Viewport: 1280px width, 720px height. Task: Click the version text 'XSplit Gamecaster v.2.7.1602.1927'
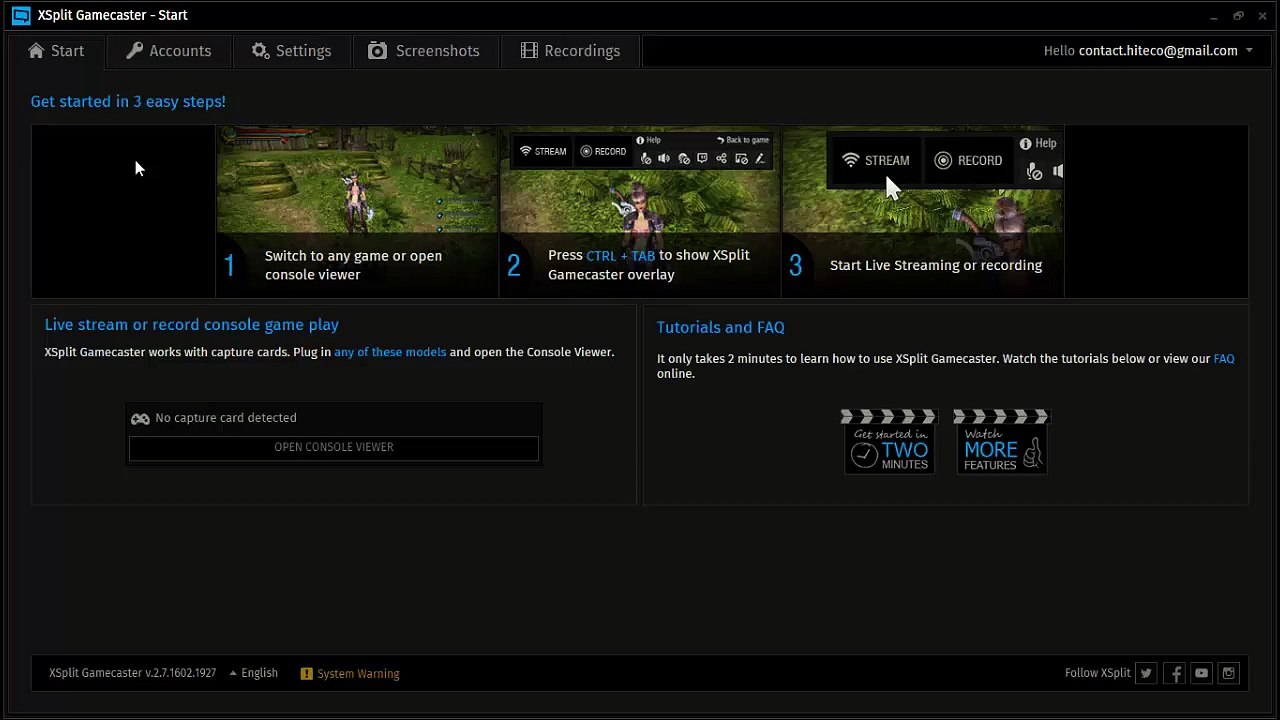[x=132, y=673]
